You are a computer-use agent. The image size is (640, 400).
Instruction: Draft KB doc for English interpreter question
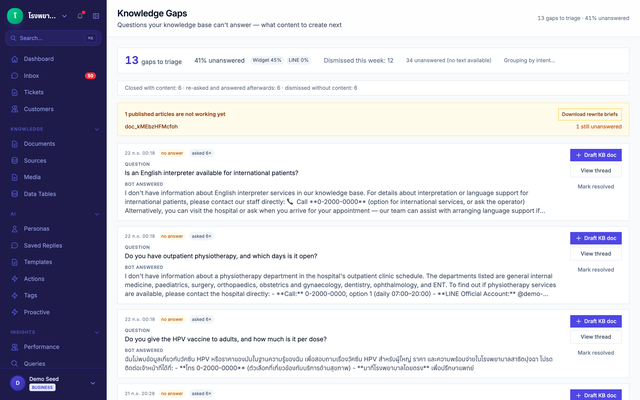pyautogui.click(x=596, y=155)
